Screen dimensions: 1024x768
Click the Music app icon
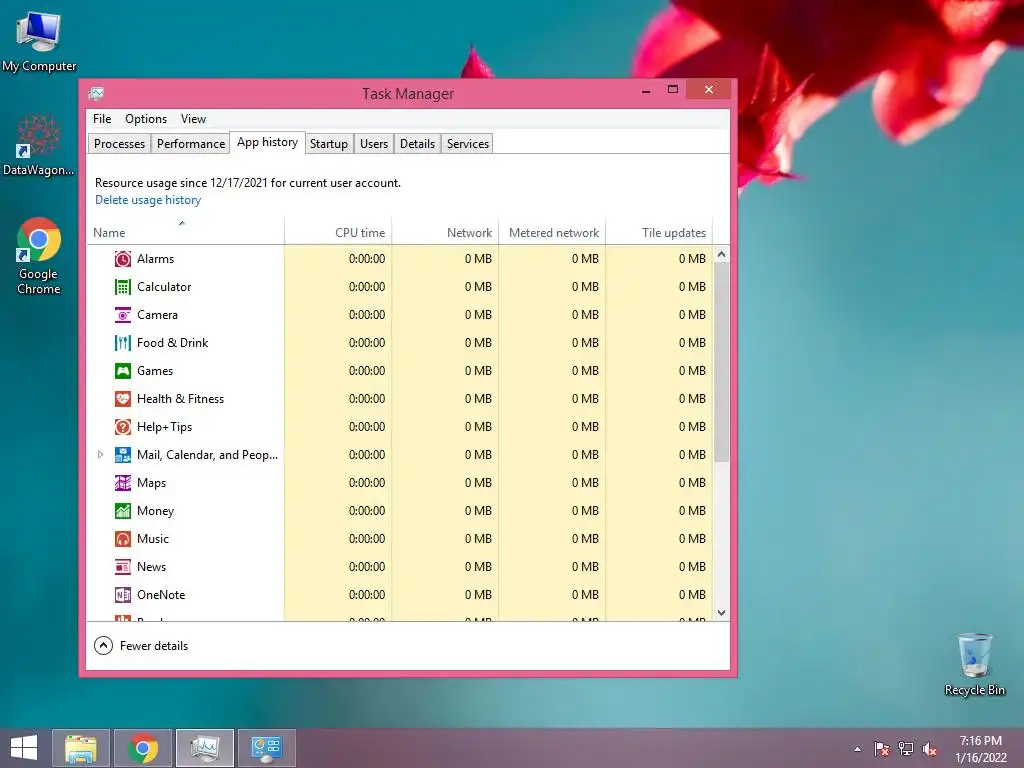123,539
